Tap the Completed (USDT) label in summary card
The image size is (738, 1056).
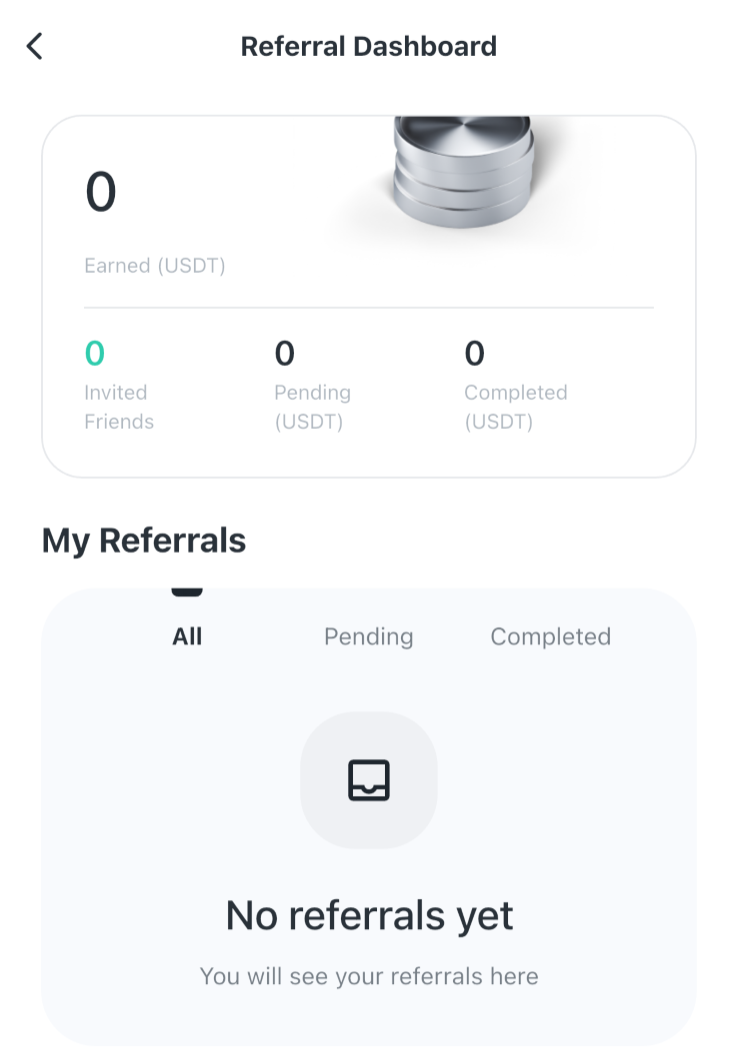[x=516, y=407]
